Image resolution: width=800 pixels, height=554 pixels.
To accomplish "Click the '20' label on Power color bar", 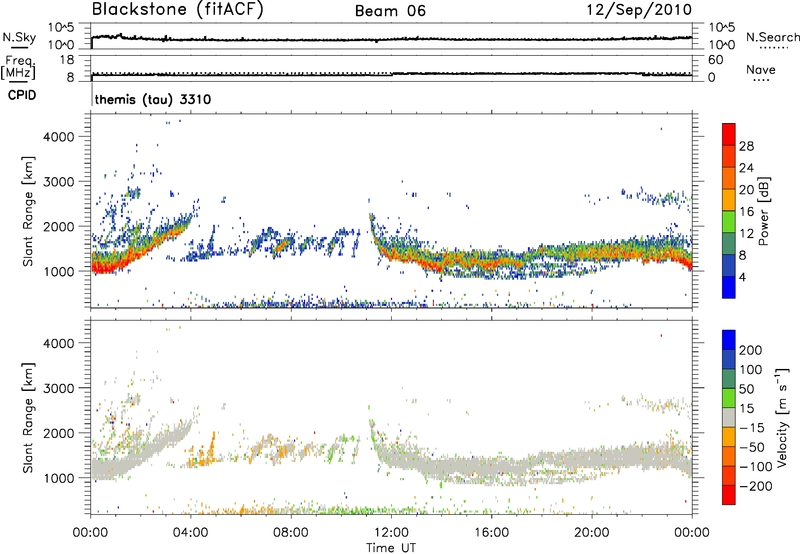I will [x=746, y=190].
